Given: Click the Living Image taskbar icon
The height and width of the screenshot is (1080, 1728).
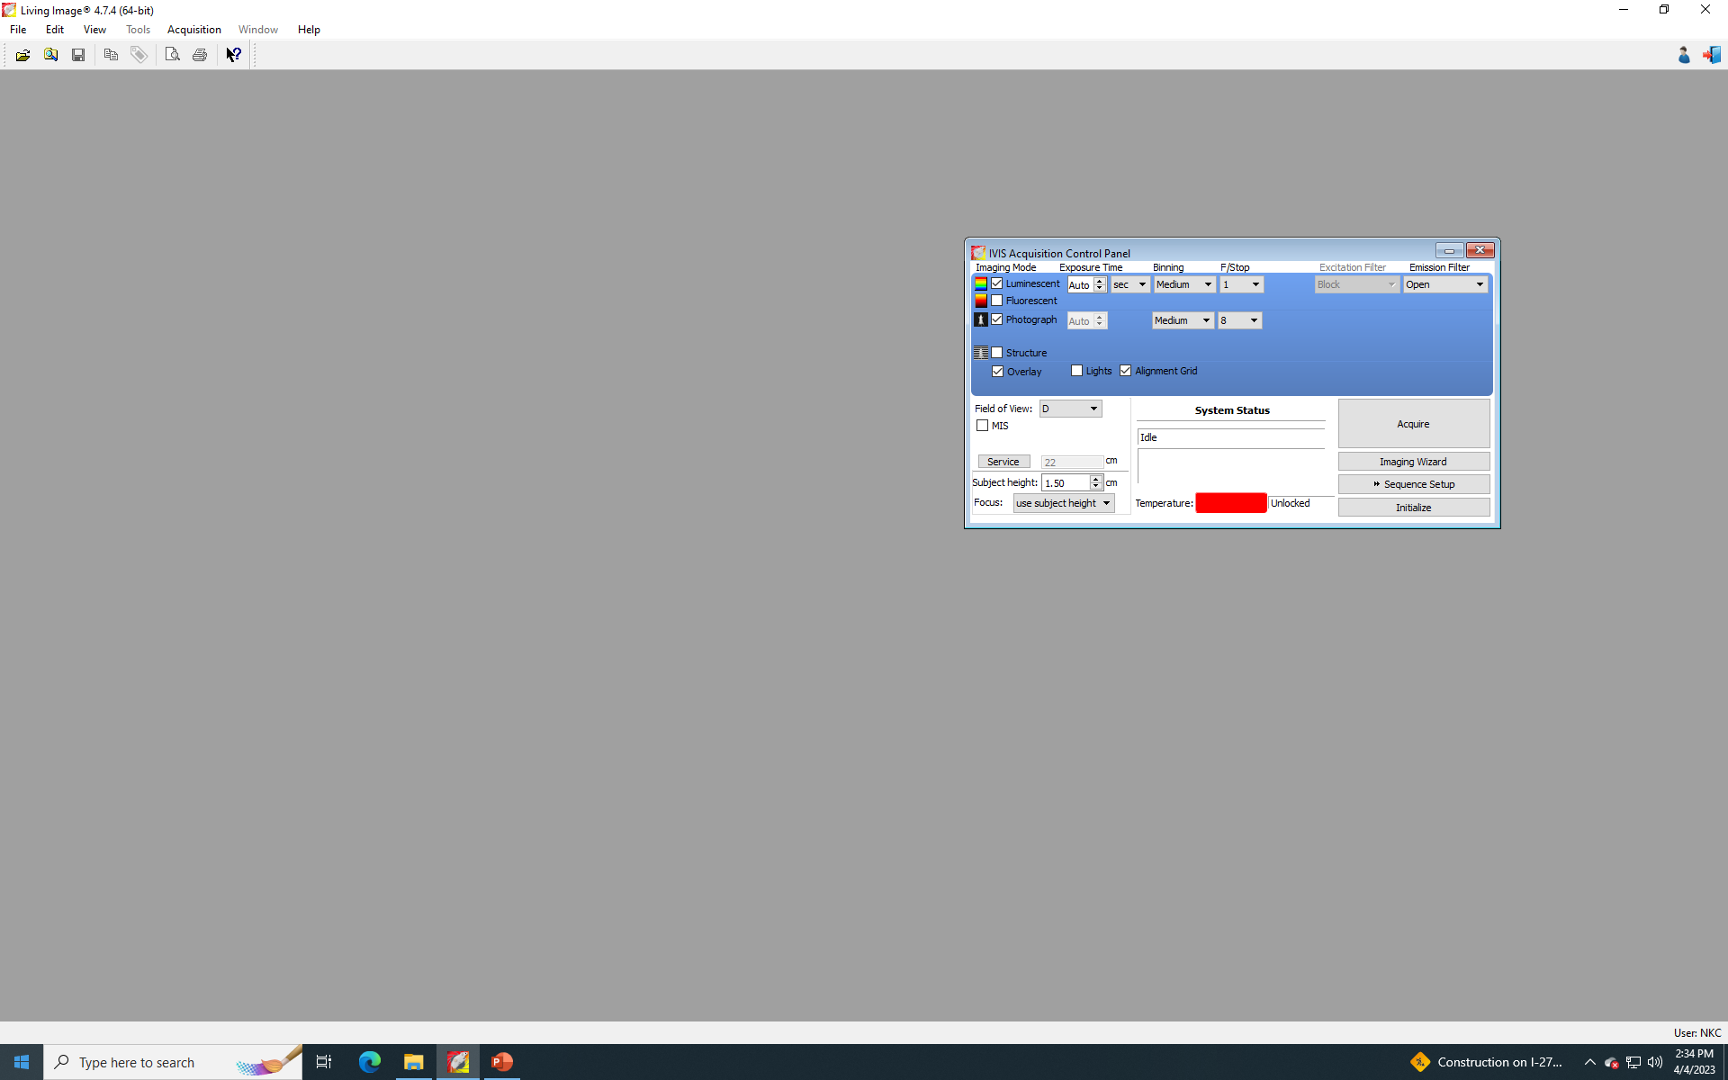Looking at the screenshot, I should pos(458,1062).
